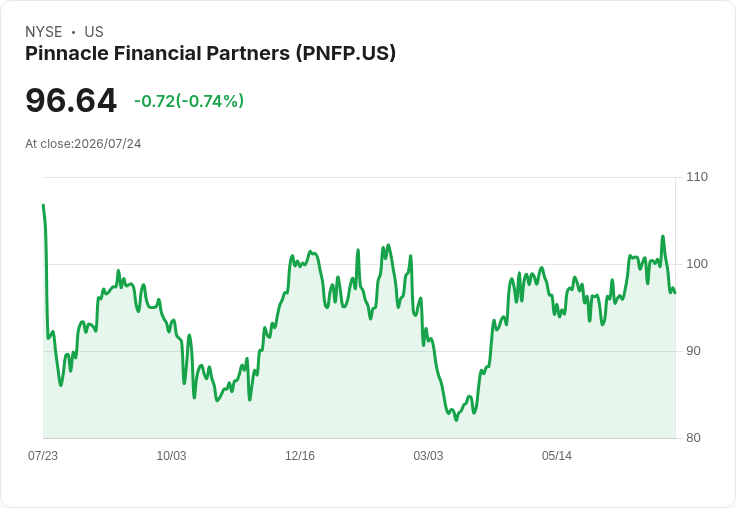Click the 05/14 date label on x-axis

point(557,455)
